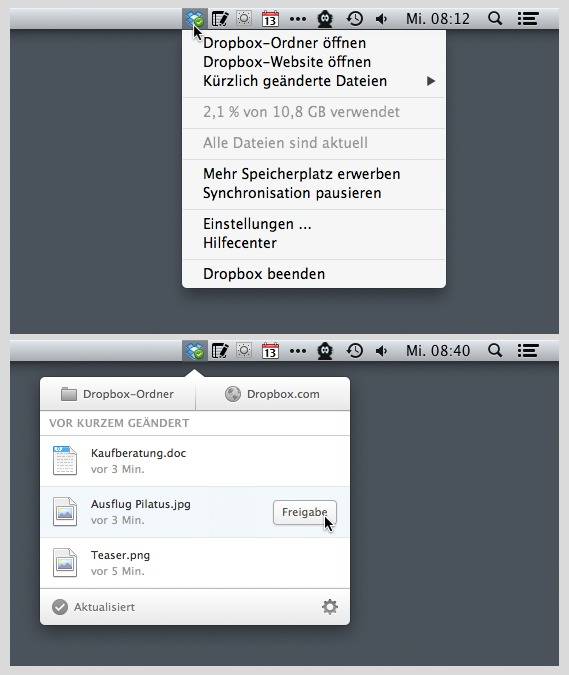This screenshot has width=569, height=675.
Task: Click Dropbox menu bar icon at 08:40
Action: click(195, 351)
